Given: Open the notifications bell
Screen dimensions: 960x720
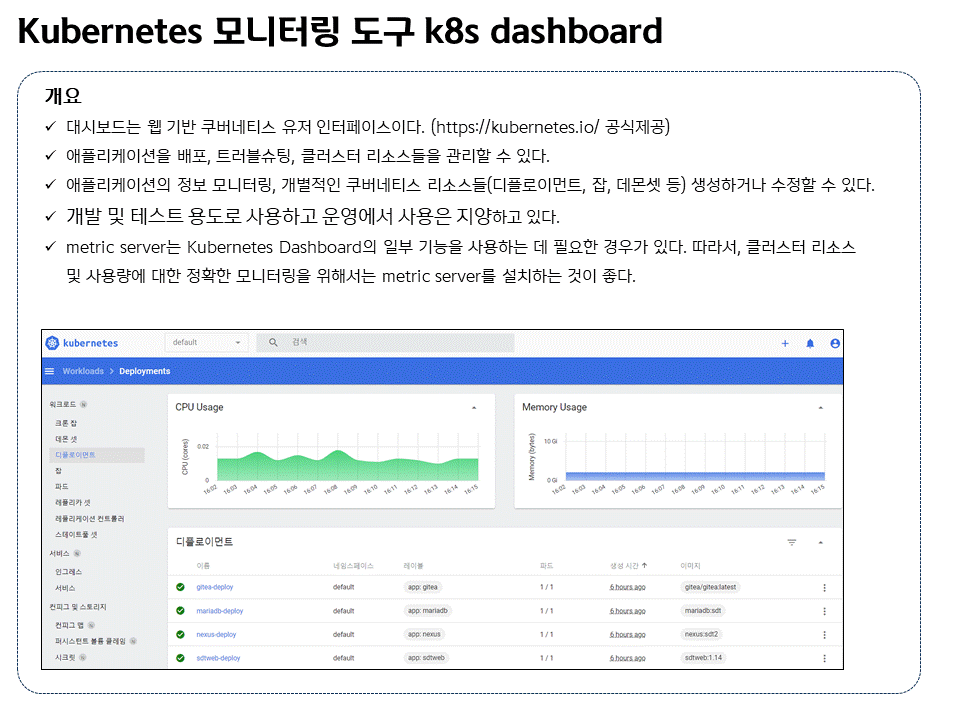Looking at the screenshot, I should pos(810,343).
